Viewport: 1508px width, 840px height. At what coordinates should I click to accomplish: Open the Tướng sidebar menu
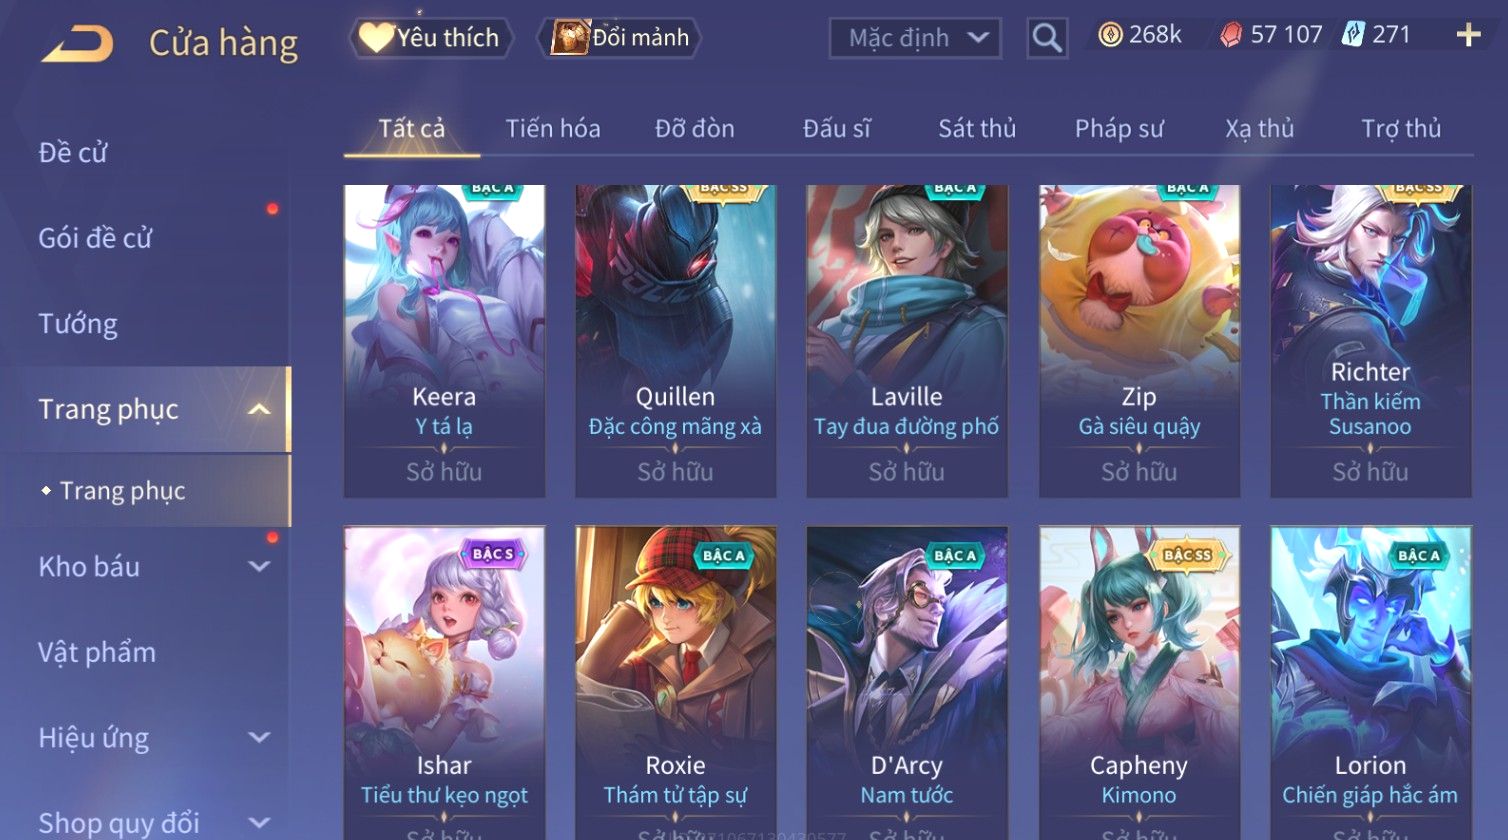(78, 324)
